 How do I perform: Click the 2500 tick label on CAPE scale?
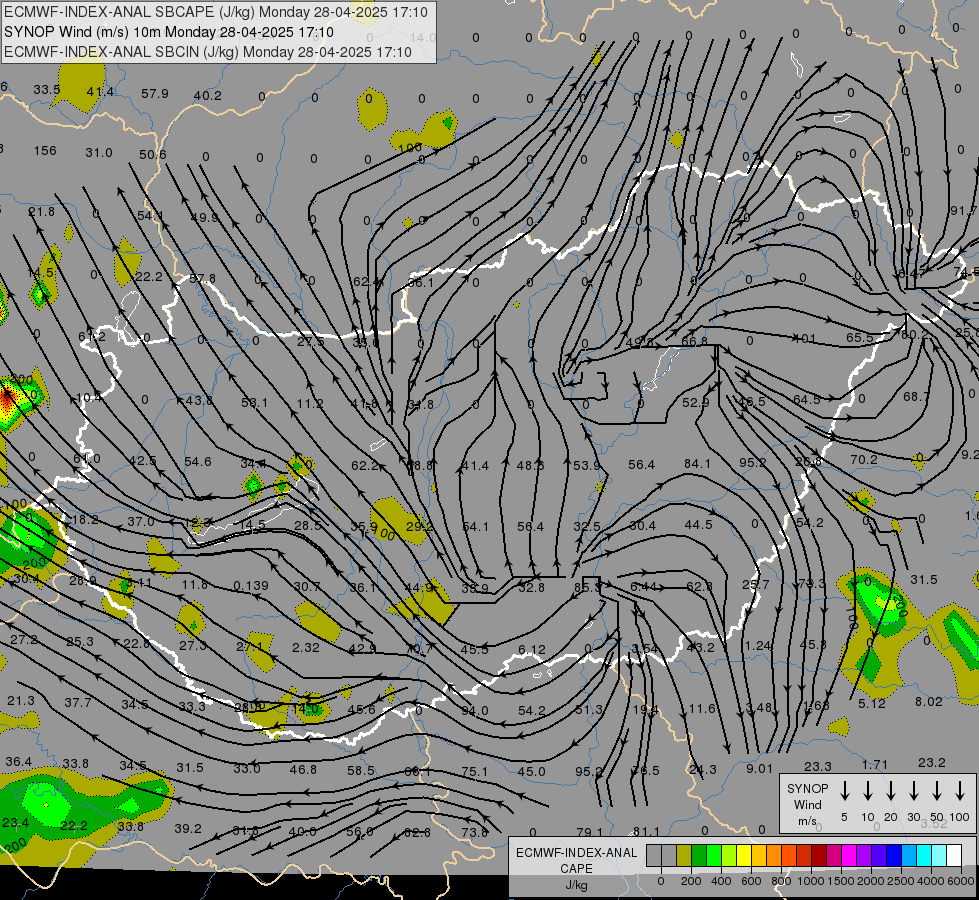901,881
